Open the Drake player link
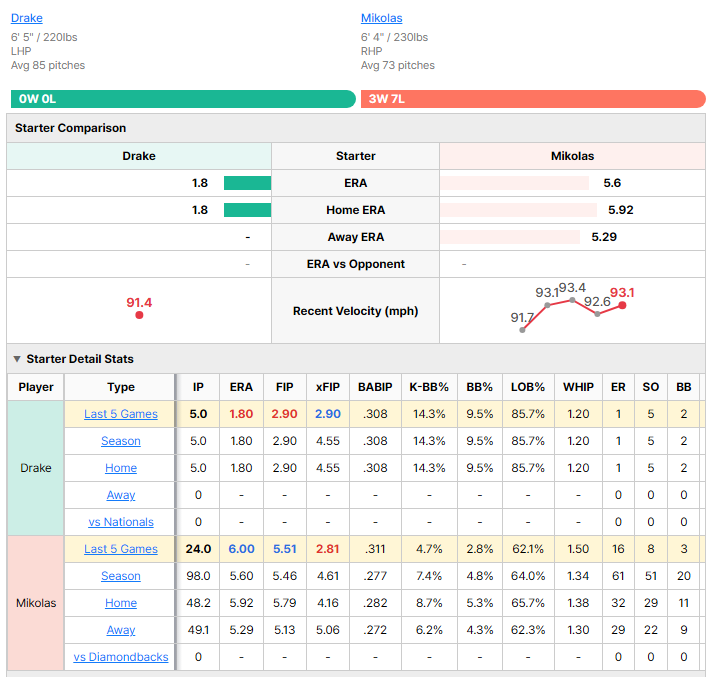Image resolution: width=712 pixels, height=677 pixels. coord(27,18)
